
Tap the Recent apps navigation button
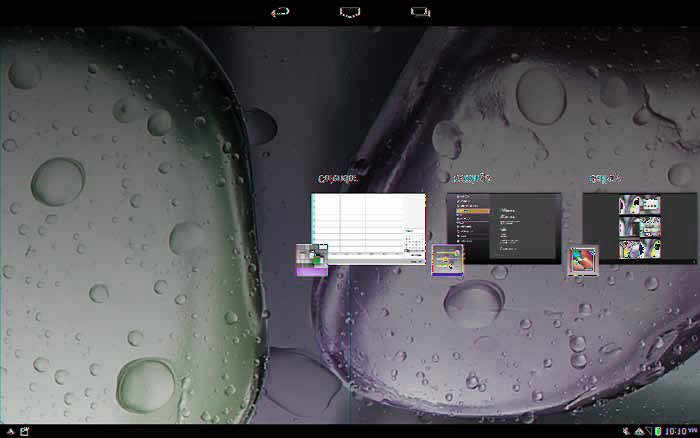(x=421, y=12)
